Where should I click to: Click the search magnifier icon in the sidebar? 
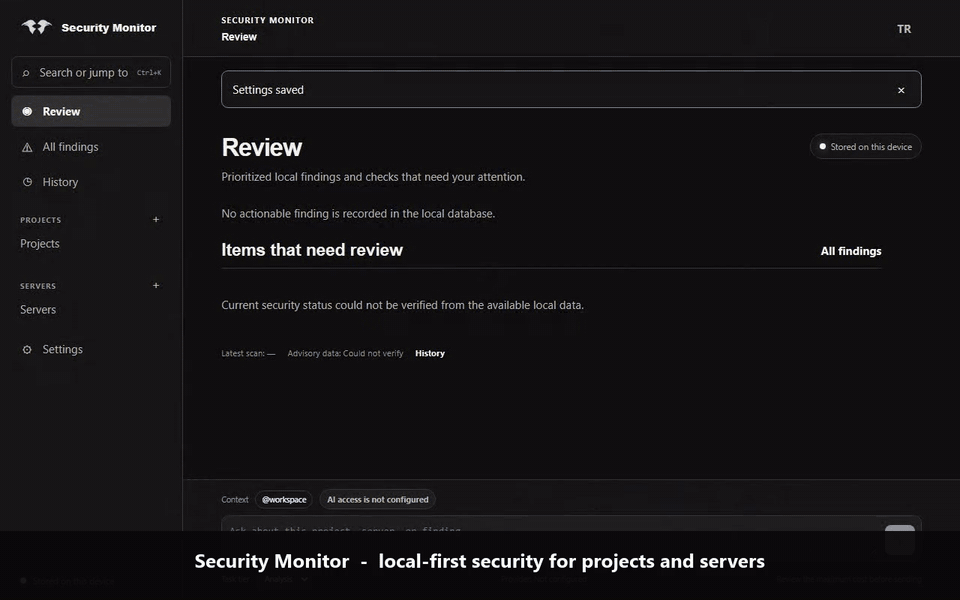[26, 73]
